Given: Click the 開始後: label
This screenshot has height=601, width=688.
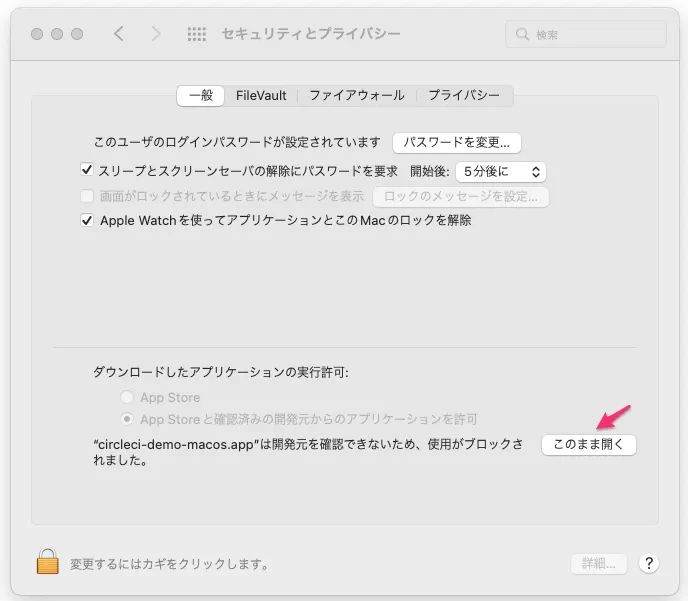Looking at the screenshot, I should coord(430,171).
